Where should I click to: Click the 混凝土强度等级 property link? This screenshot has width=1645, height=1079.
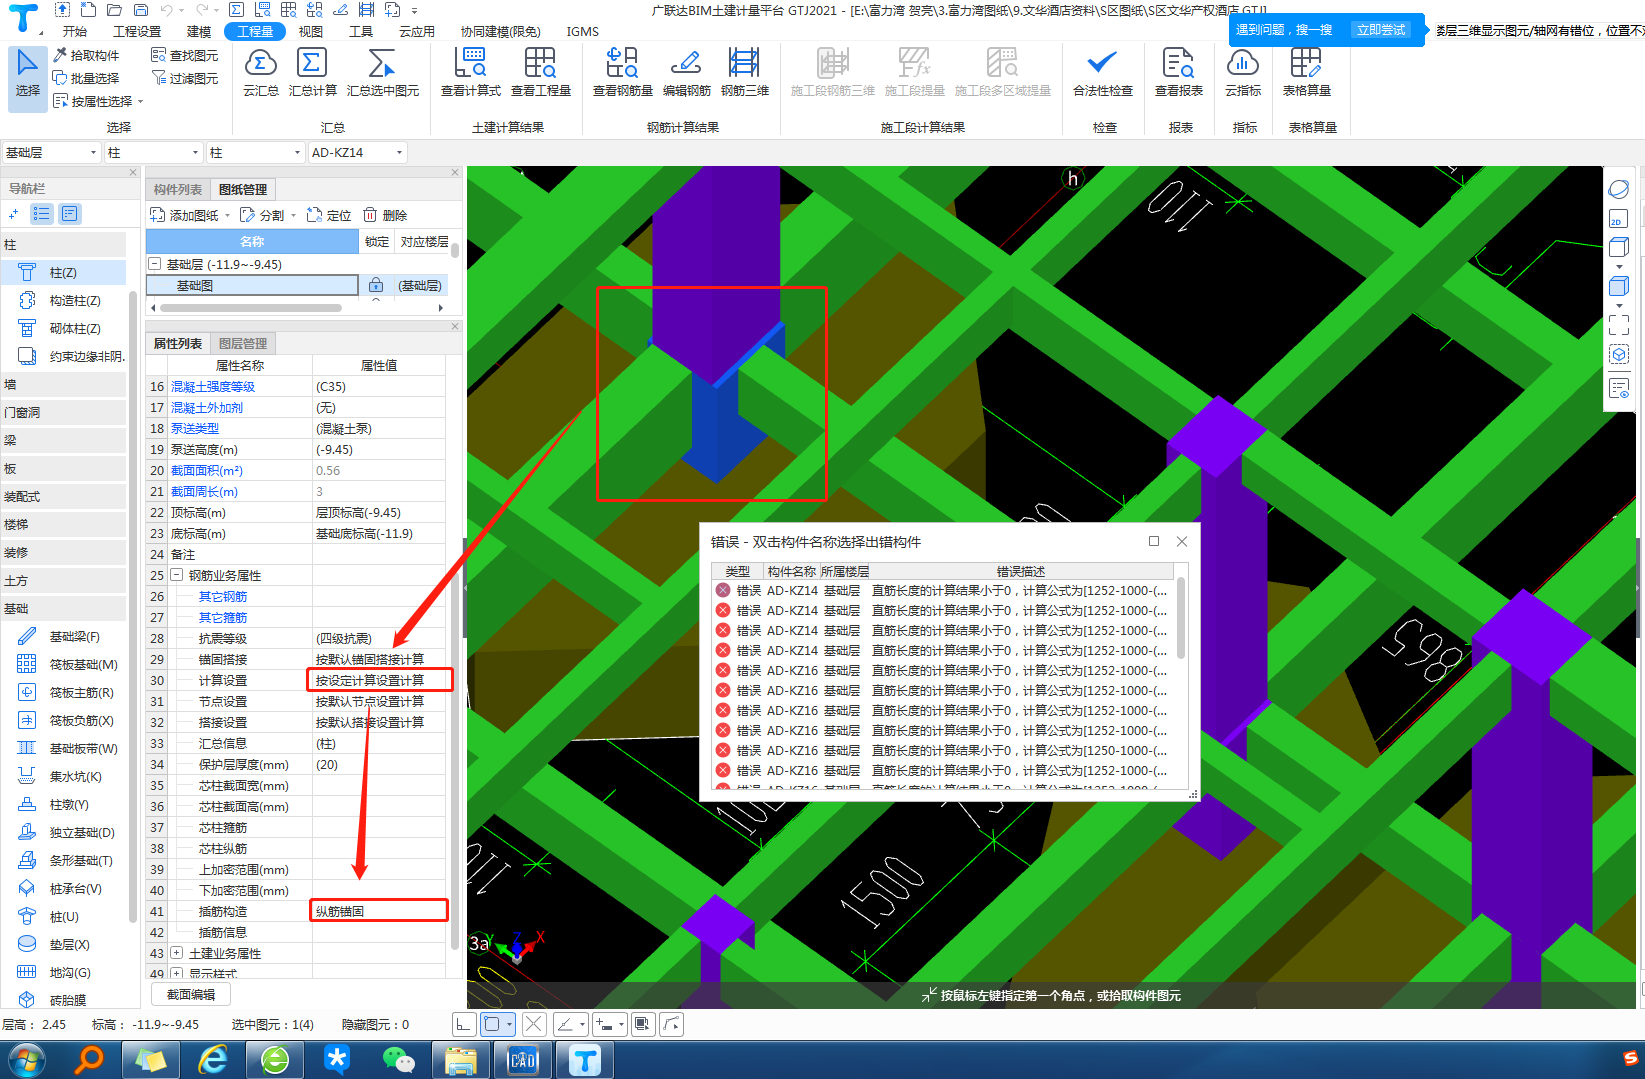point(213,386)
